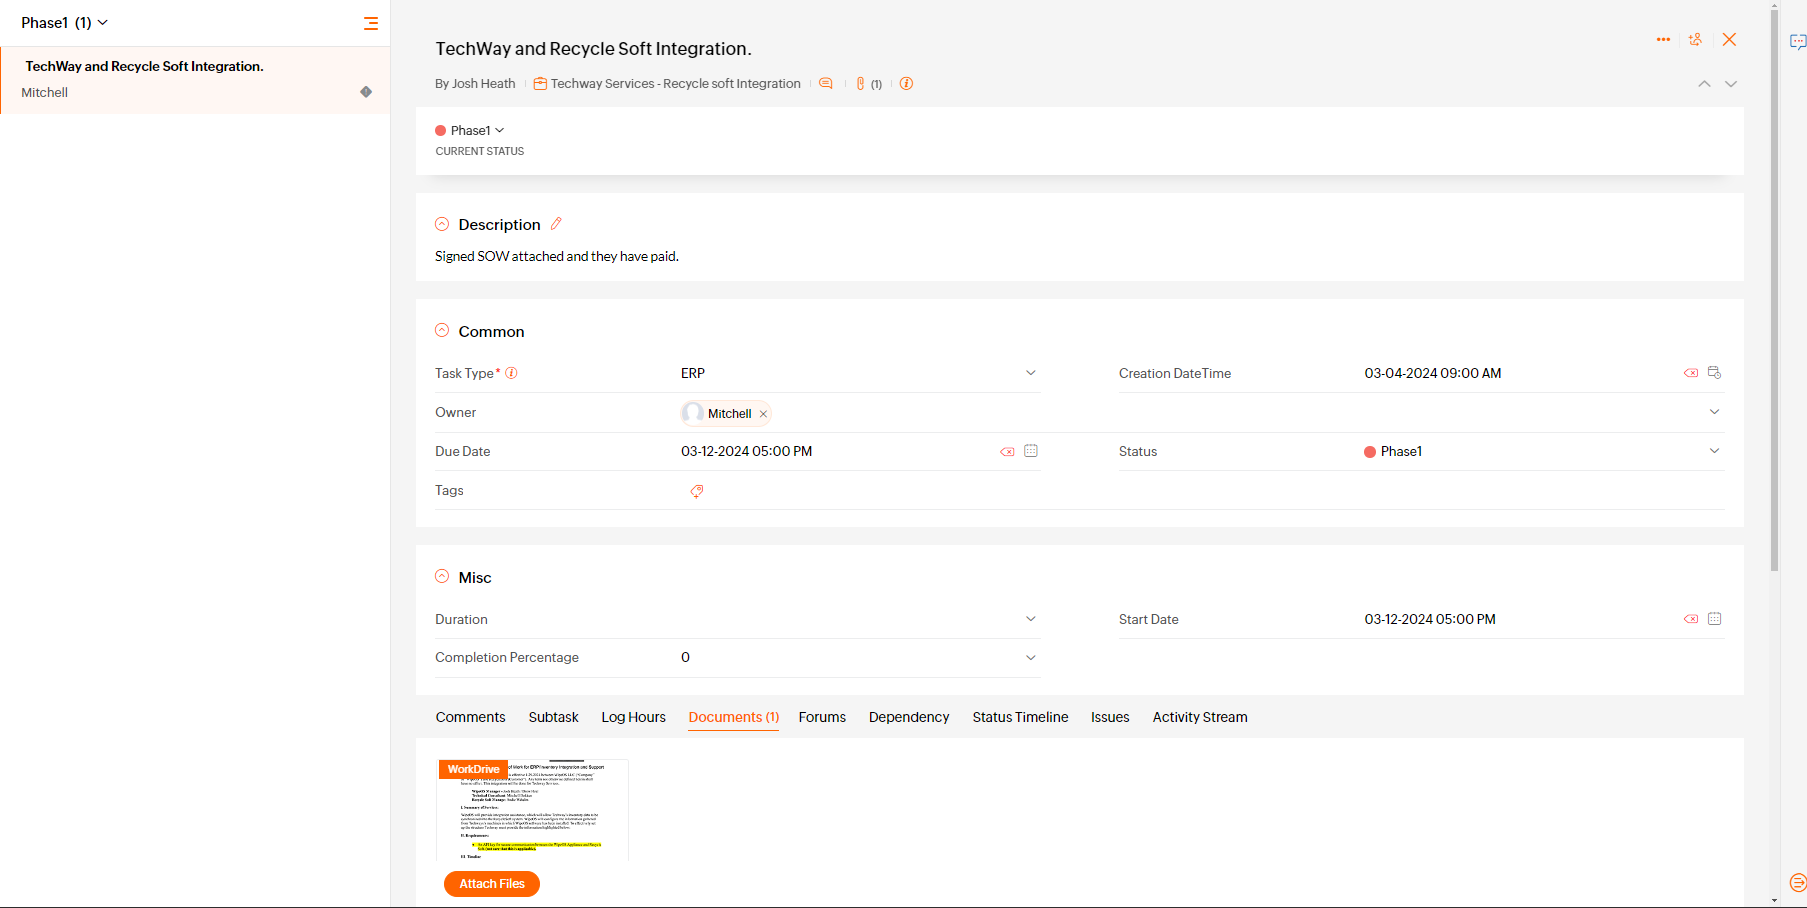Viewport: 1807px width, 908px height.
Task: Click the attachment paperclip icon showing (1)
Action: (867, 84)
